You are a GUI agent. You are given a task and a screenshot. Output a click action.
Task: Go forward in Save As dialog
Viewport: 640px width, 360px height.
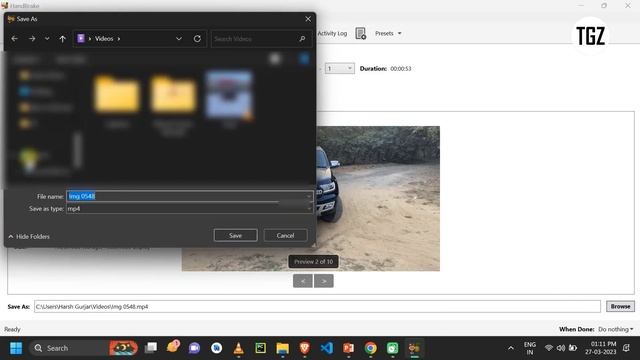click(x=32, y=39)
